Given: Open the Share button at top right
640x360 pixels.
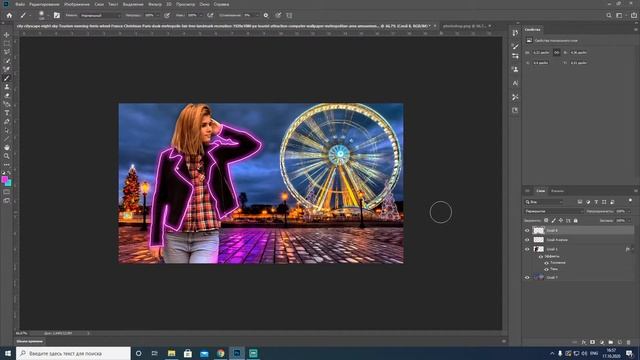Looking at the screenshot, I should tap(633, 16).
